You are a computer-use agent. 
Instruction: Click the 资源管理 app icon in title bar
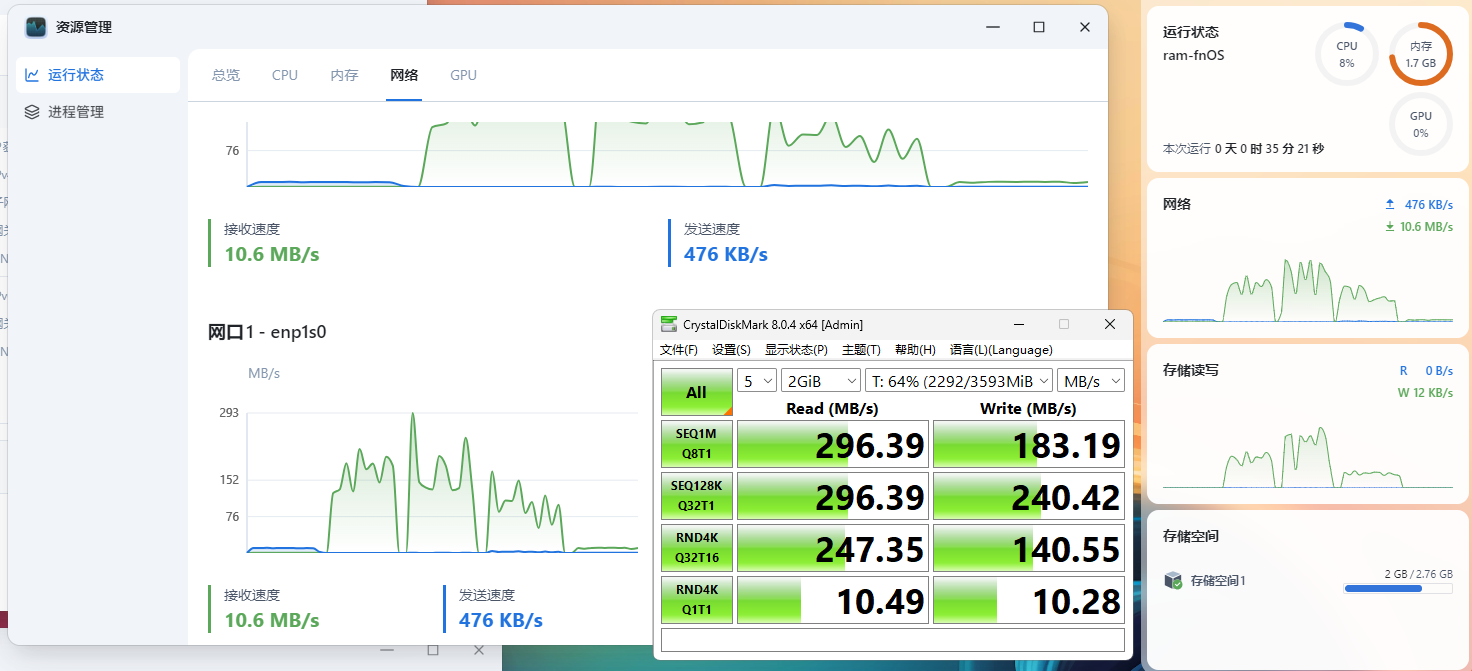[36, 27]
